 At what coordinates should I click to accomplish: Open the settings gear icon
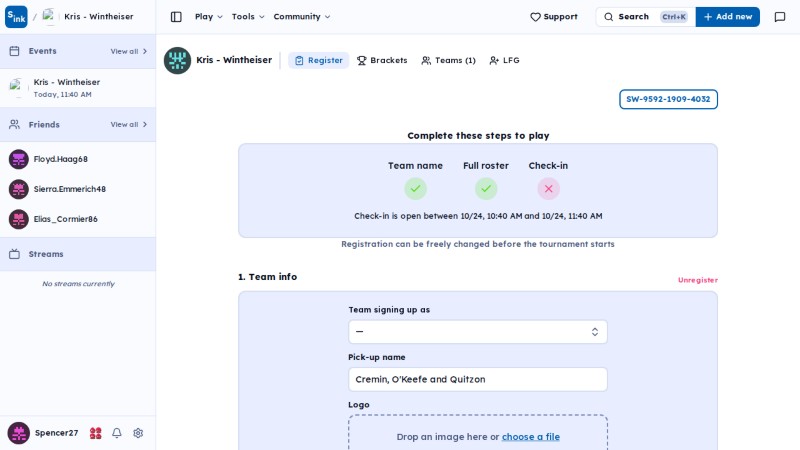click(x=138, y=433)
